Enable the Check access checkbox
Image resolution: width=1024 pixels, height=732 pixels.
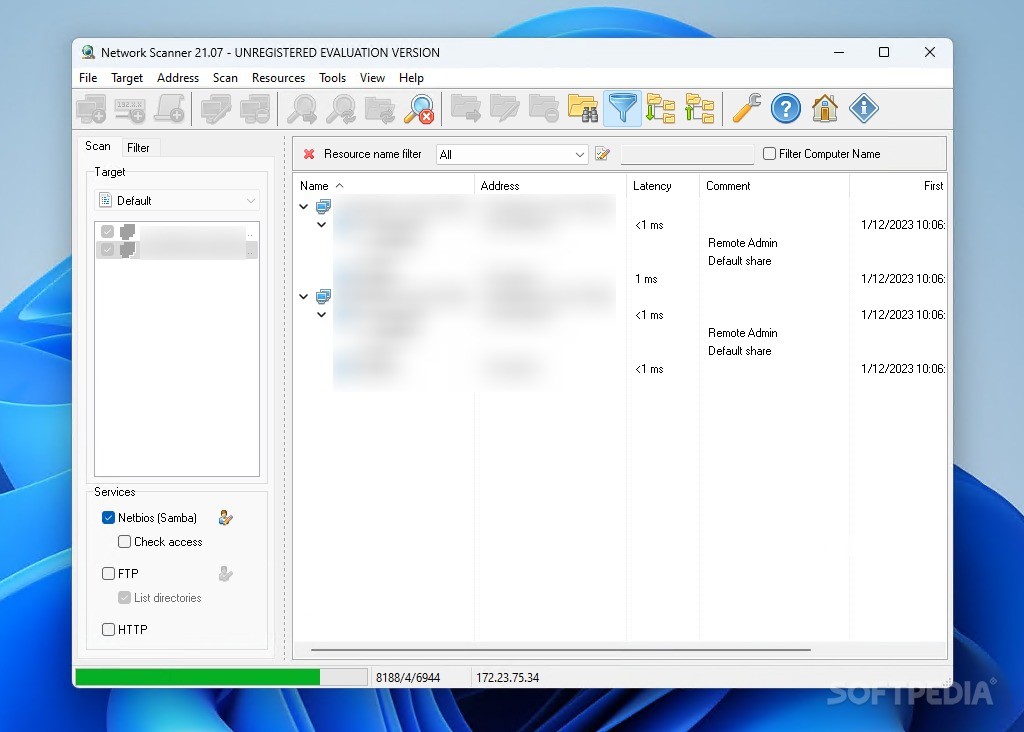point(124,541)
